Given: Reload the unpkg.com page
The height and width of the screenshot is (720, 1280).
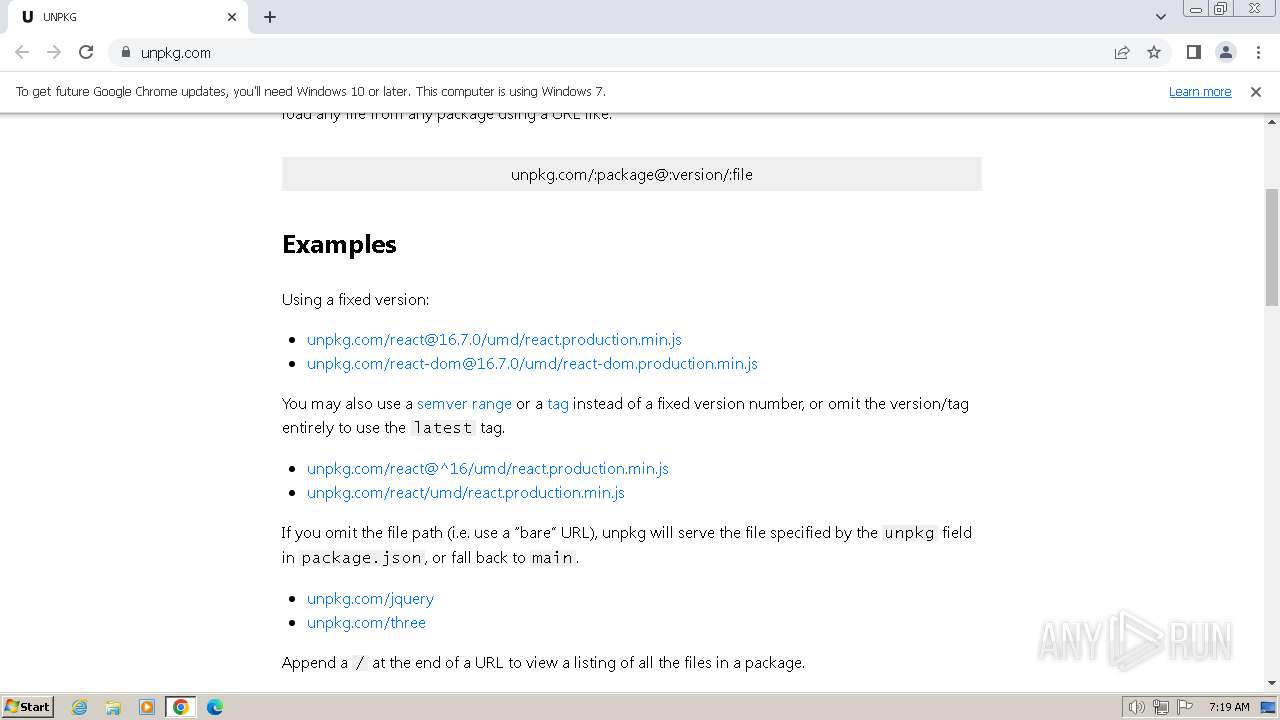Looking at the screenshot, I should tap(86, 52).
